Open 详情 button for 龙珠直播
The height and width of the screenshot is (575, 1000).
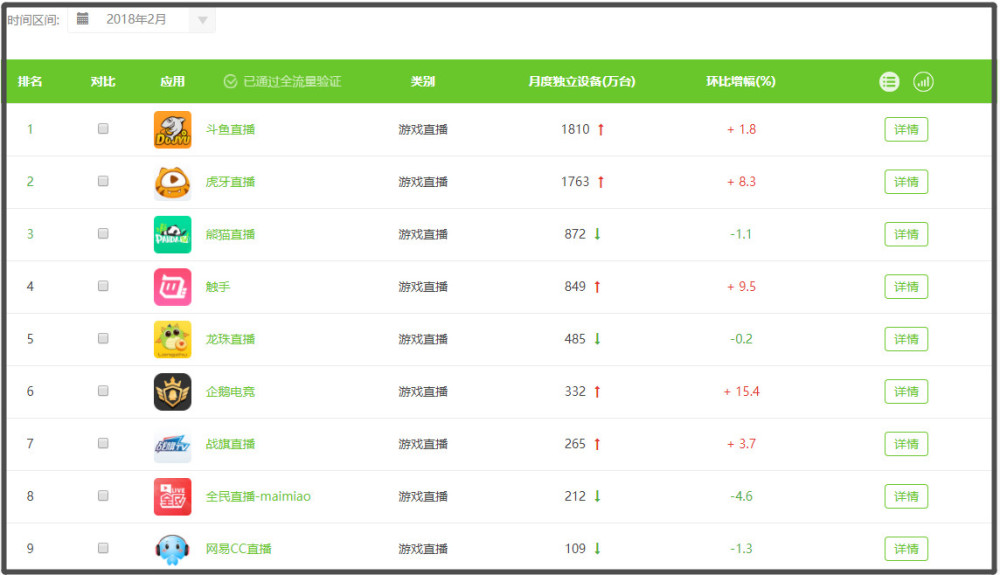click(906, 339)
